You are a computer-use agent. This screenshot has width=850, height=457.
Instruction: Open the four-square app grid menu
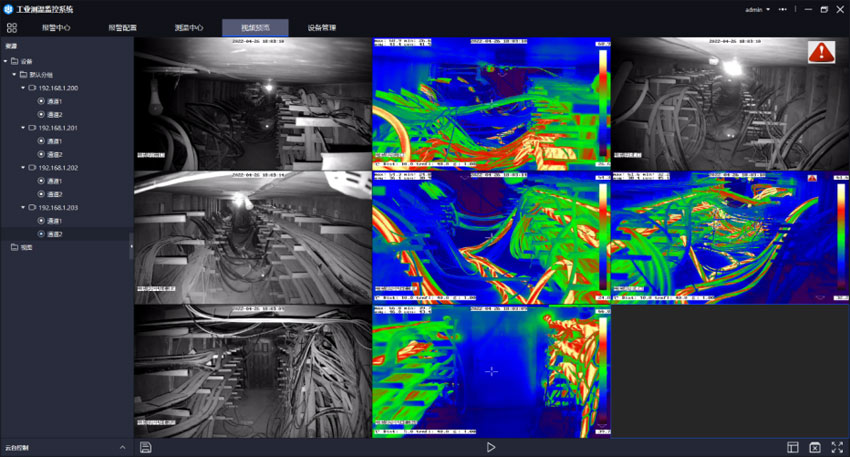[12, 27]
